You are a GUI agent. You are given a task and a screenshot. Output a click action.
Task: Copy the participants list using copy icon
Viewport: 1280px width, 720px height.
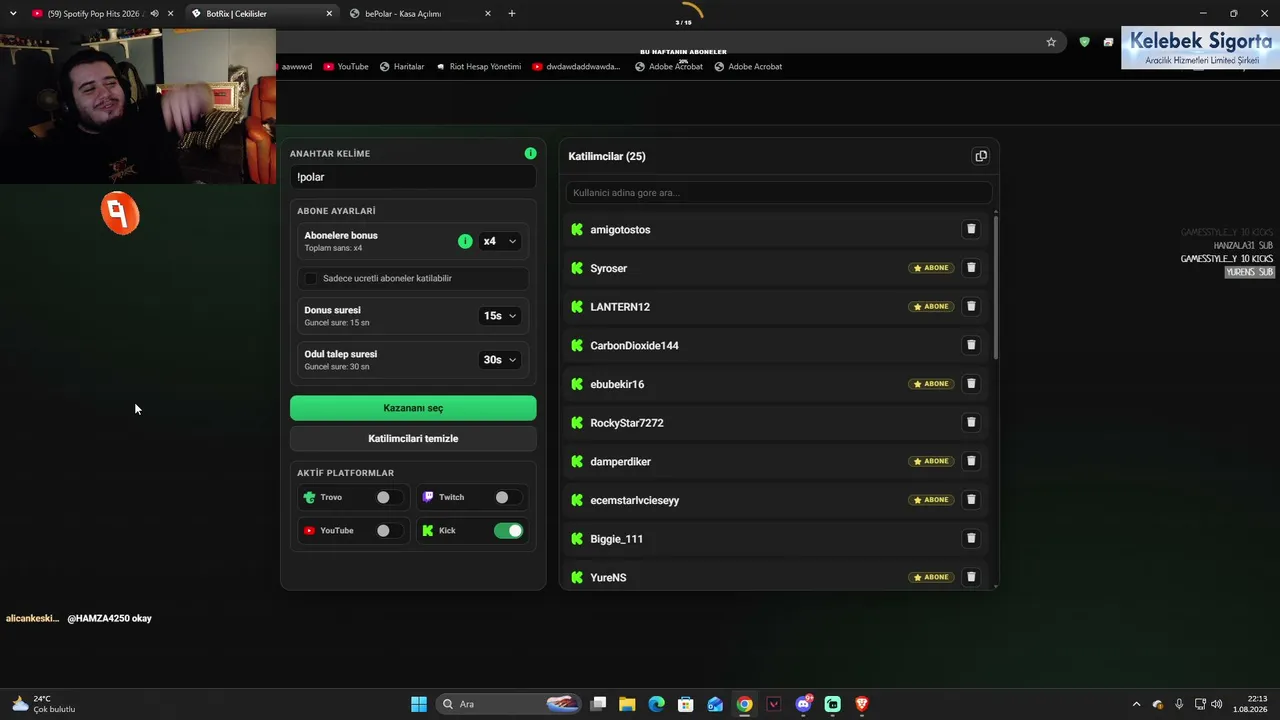981,156
